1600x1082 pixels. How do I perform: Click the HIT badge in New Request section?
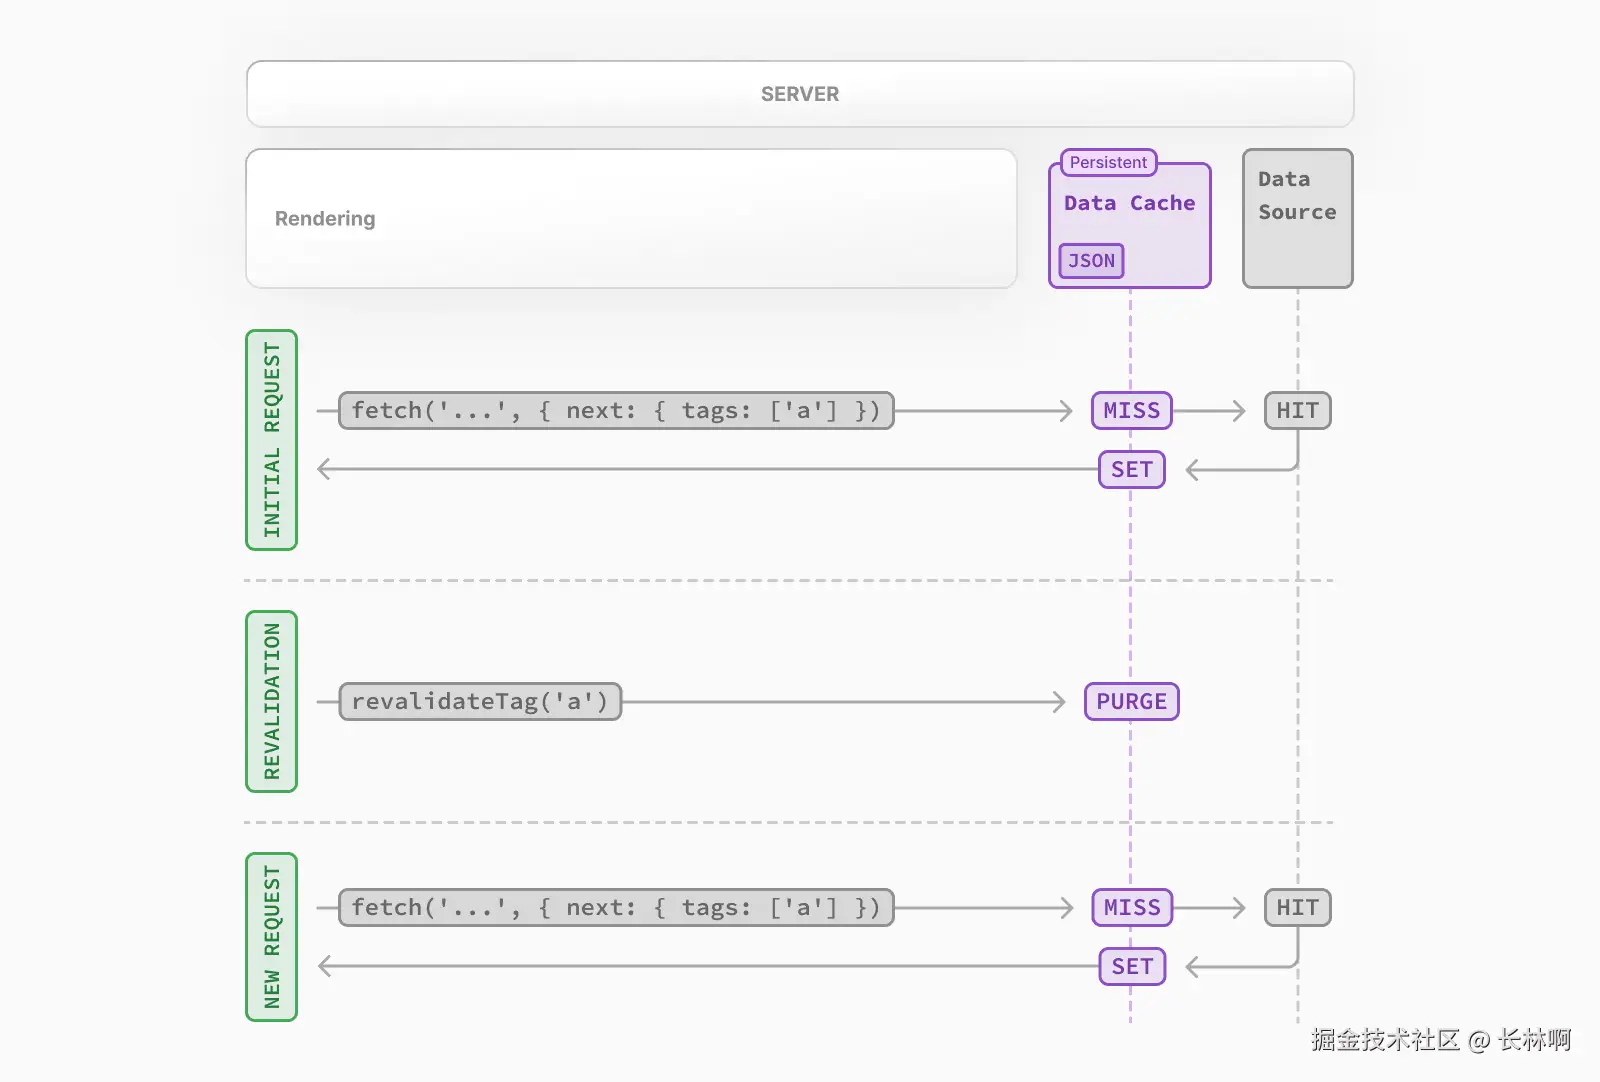[1297, 908]
